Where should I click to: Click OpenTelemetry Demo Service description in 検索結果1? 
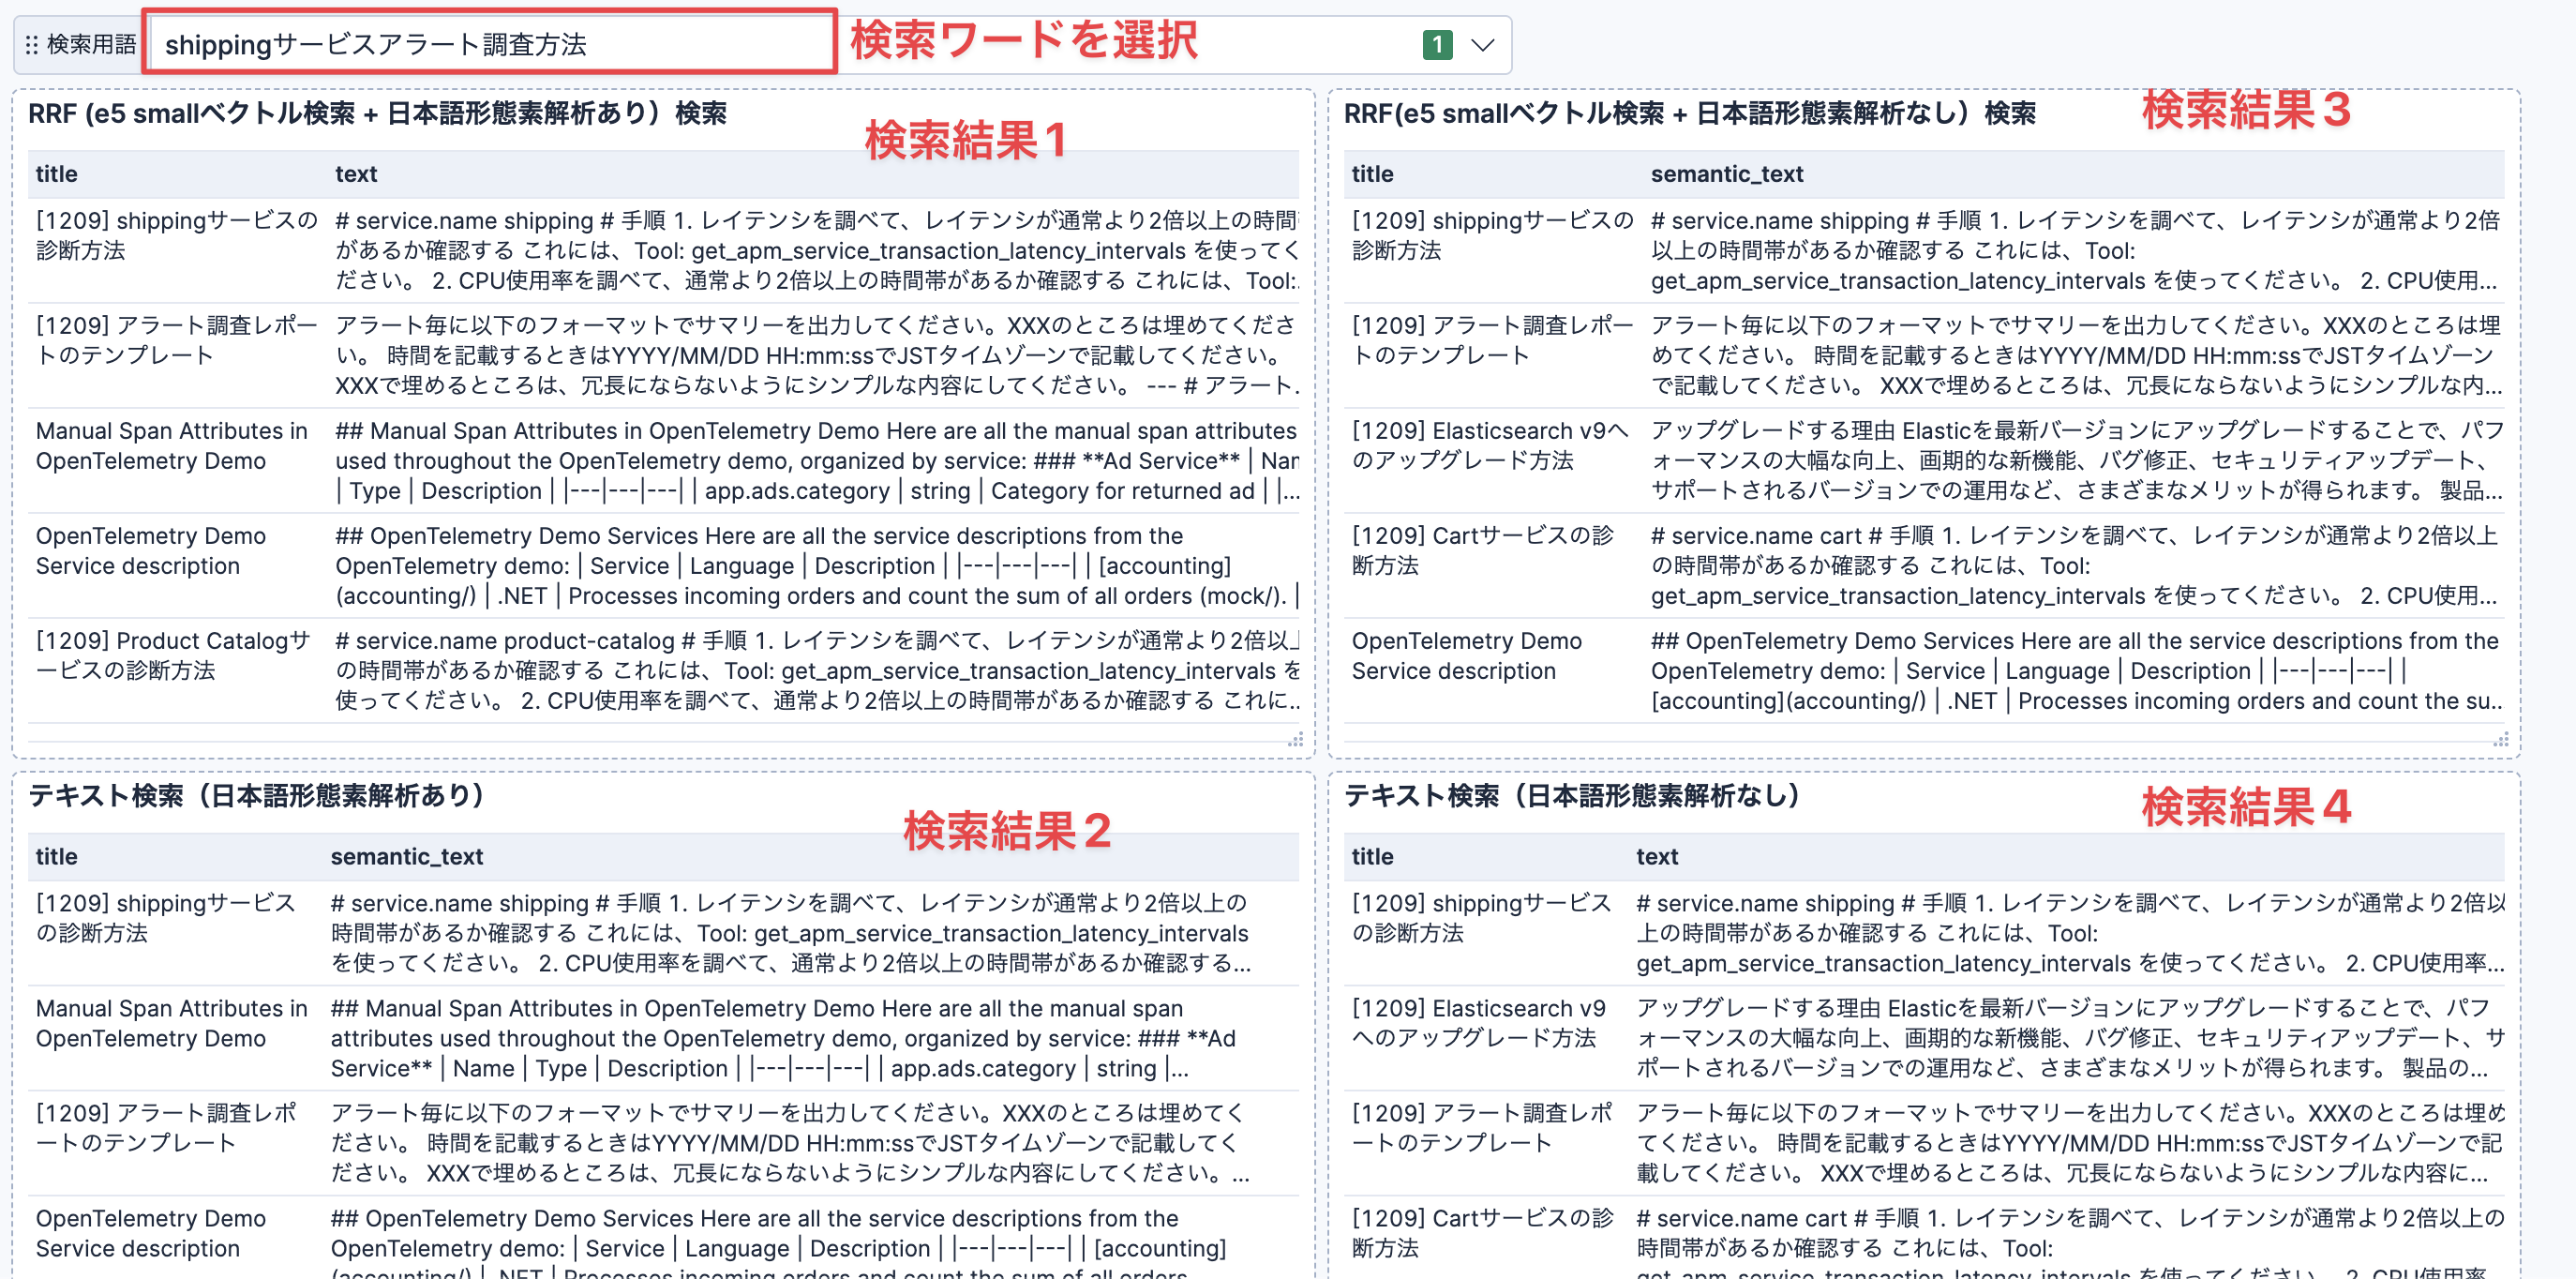(151, 550)
